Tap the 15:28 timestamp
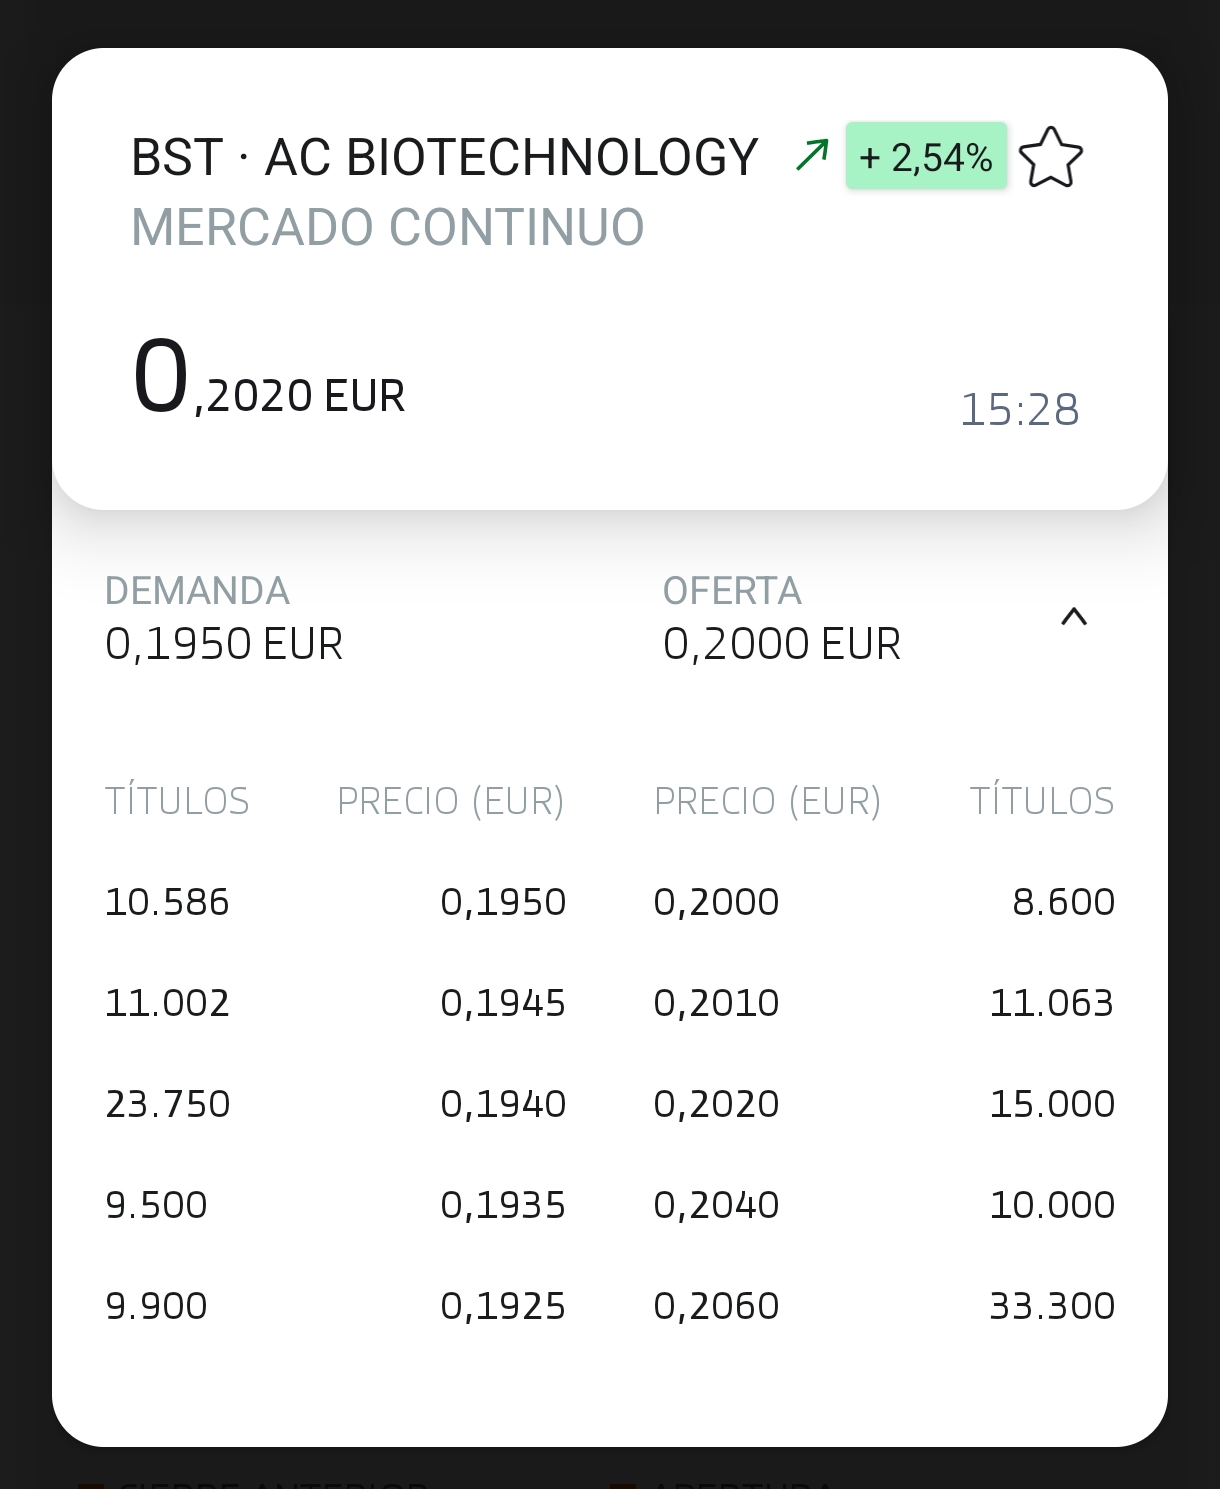The height and width of the screenshot is (1489, 1220). [x=1019, y=410]
